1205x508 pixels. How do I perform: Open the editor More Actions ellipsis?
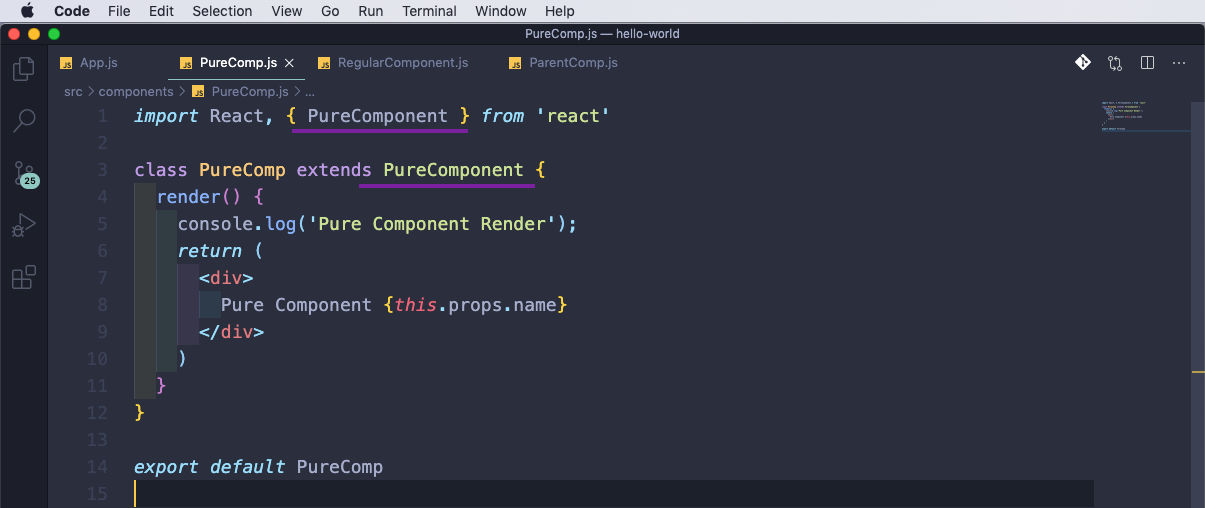(1180, 62)
